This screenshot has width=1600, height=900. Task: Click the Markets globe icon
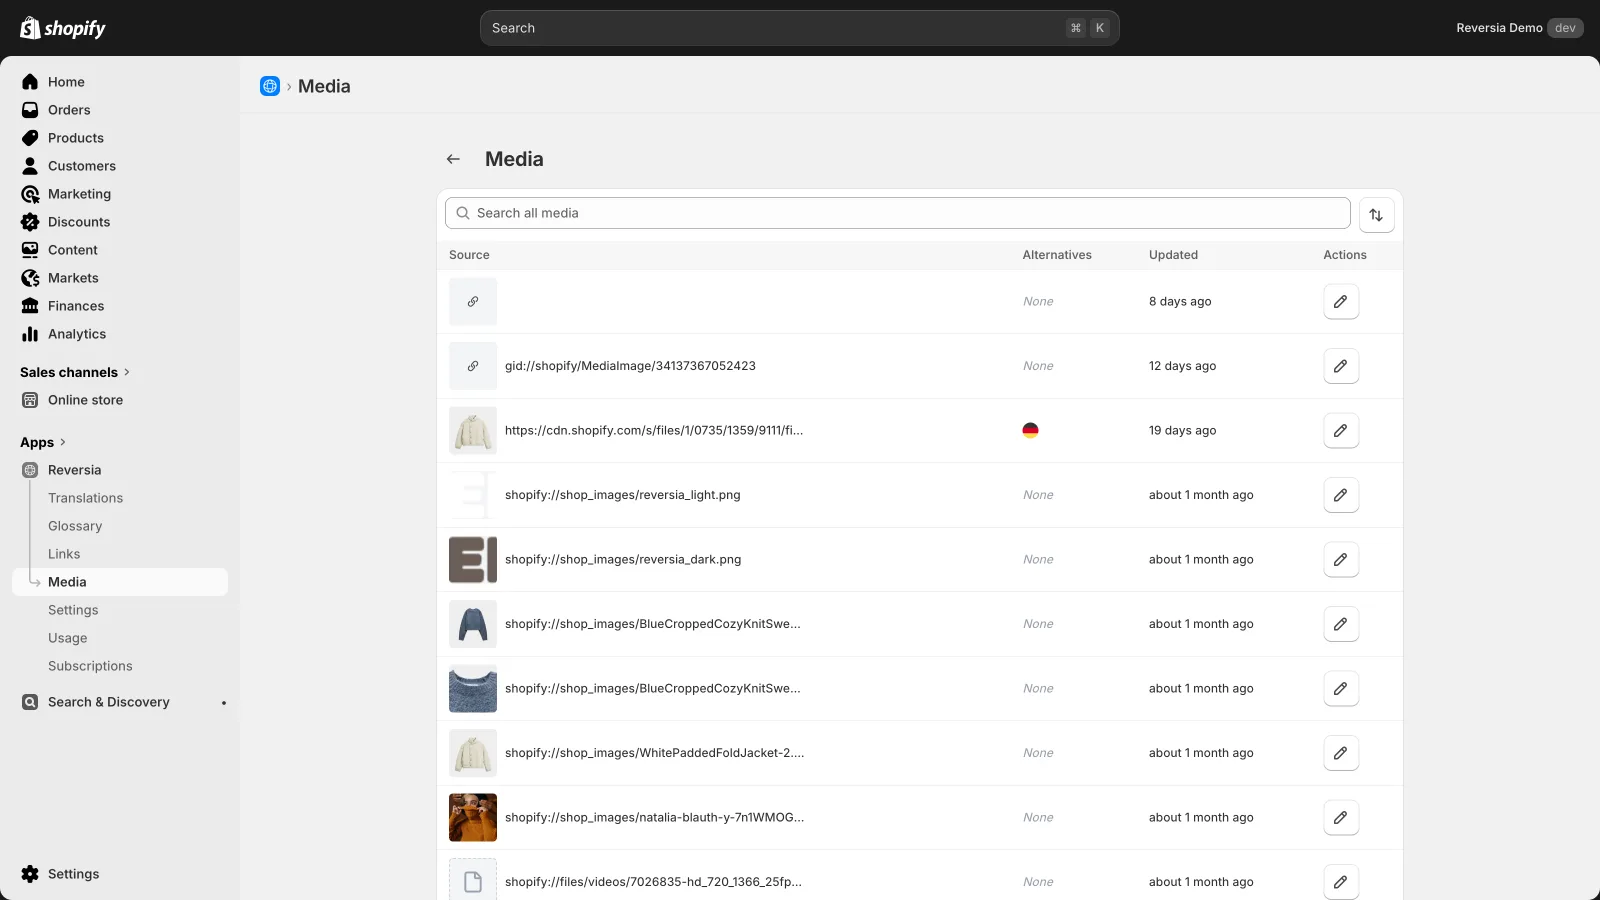(30, 278)
